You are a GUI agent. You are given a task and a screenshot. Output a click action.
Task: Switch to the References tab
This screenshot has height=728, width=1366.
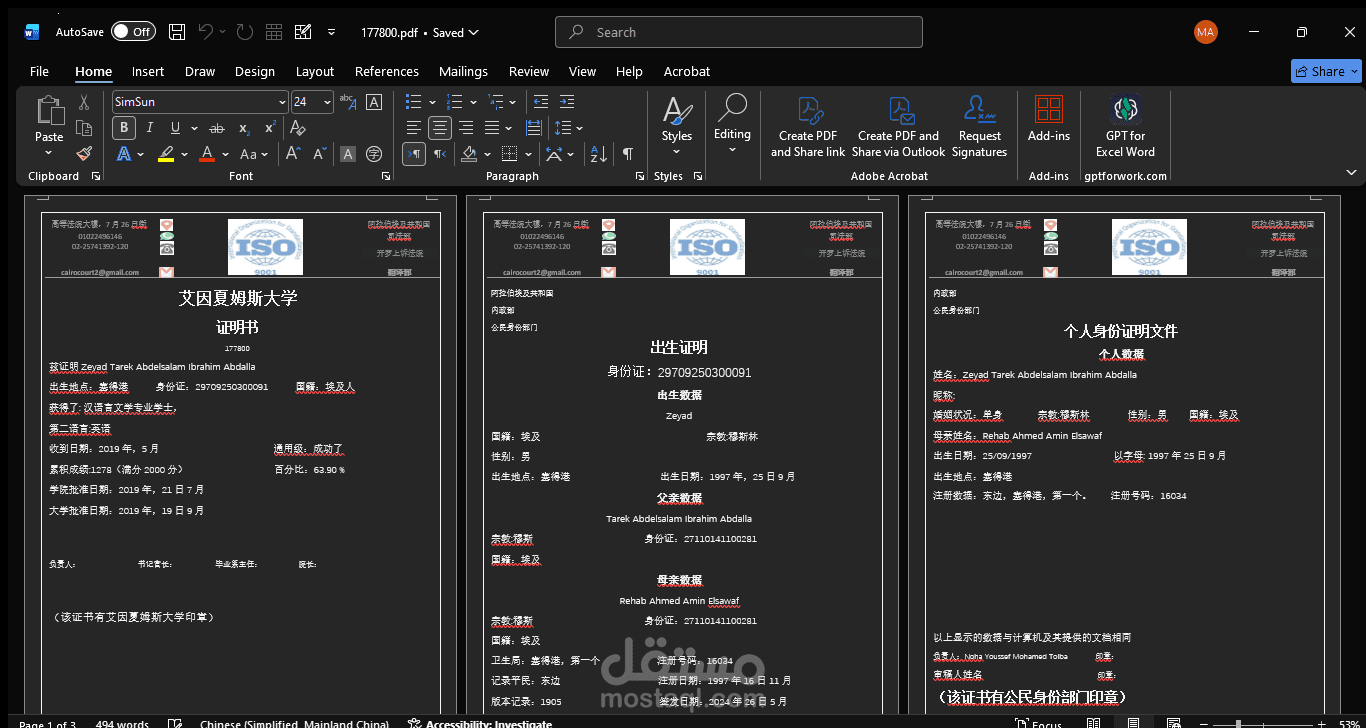(387, 71)
